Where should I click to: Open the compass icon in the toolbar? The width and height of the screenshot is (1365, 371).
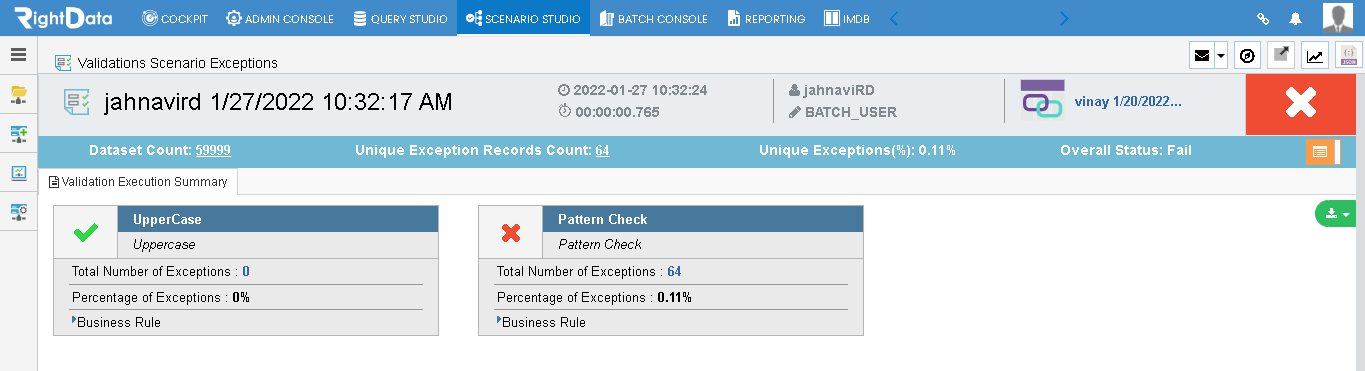click(x=1246, y=56)
